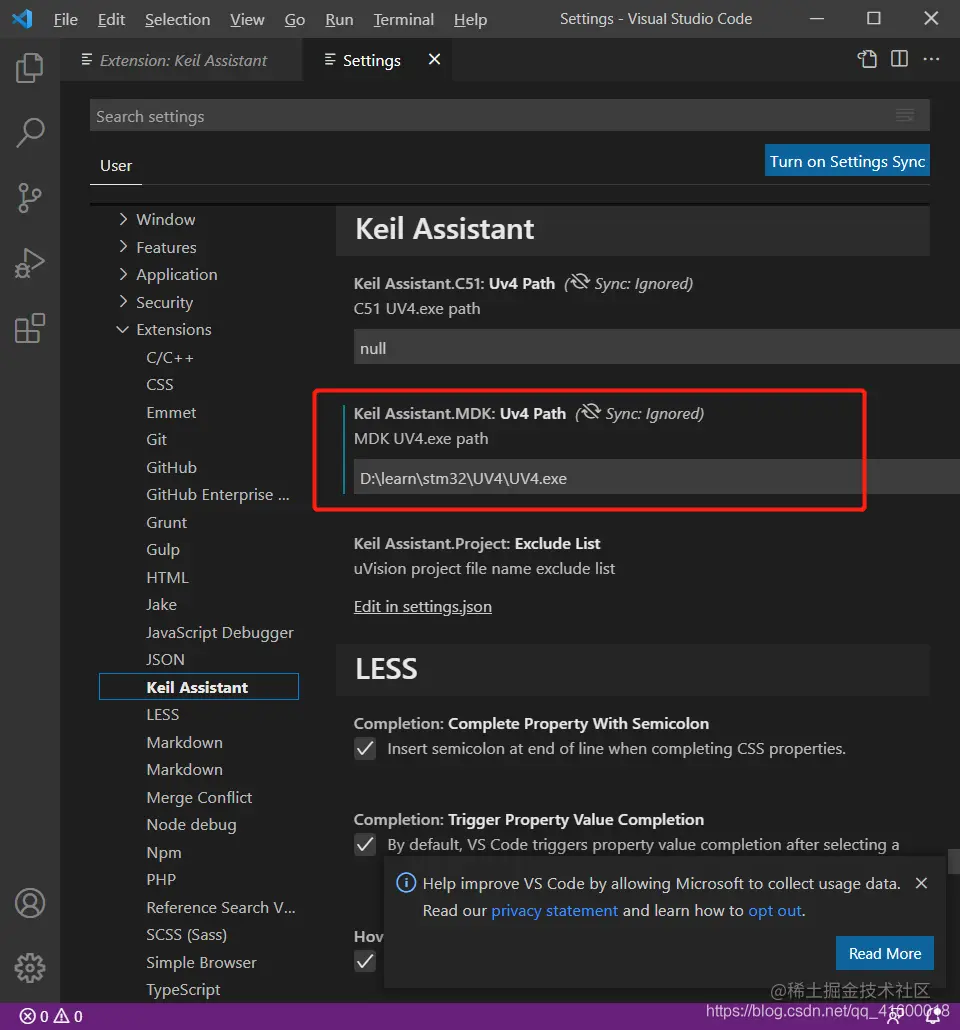This screenshot has width=960, height=1030.
Task: Click sync ignored icon for MDK Uv4 Path
Action: coord(590,413)
